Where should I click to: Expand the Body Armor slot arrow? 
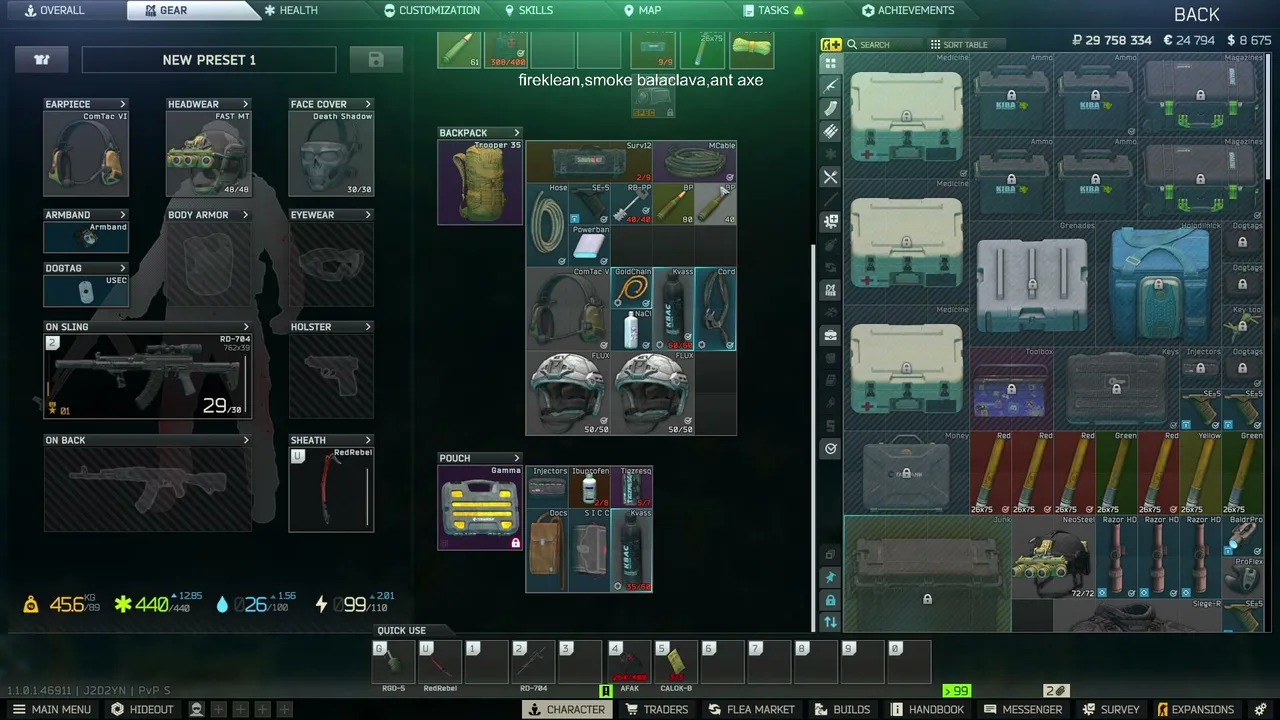[245, 215]
